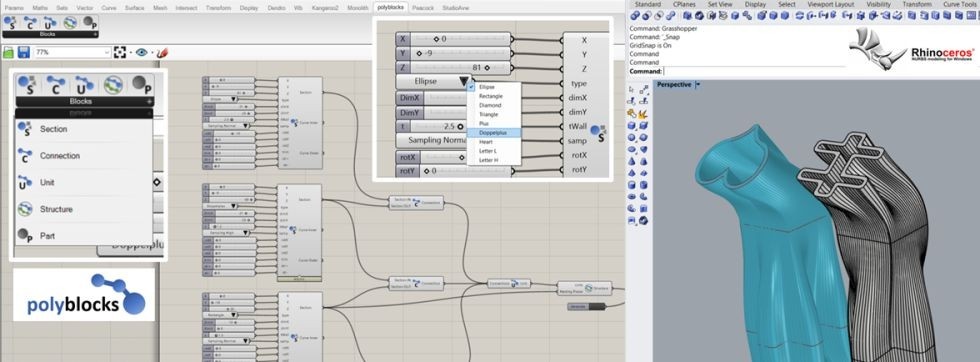Switch to the Maths tab in Grasshopper

[39, 8]
